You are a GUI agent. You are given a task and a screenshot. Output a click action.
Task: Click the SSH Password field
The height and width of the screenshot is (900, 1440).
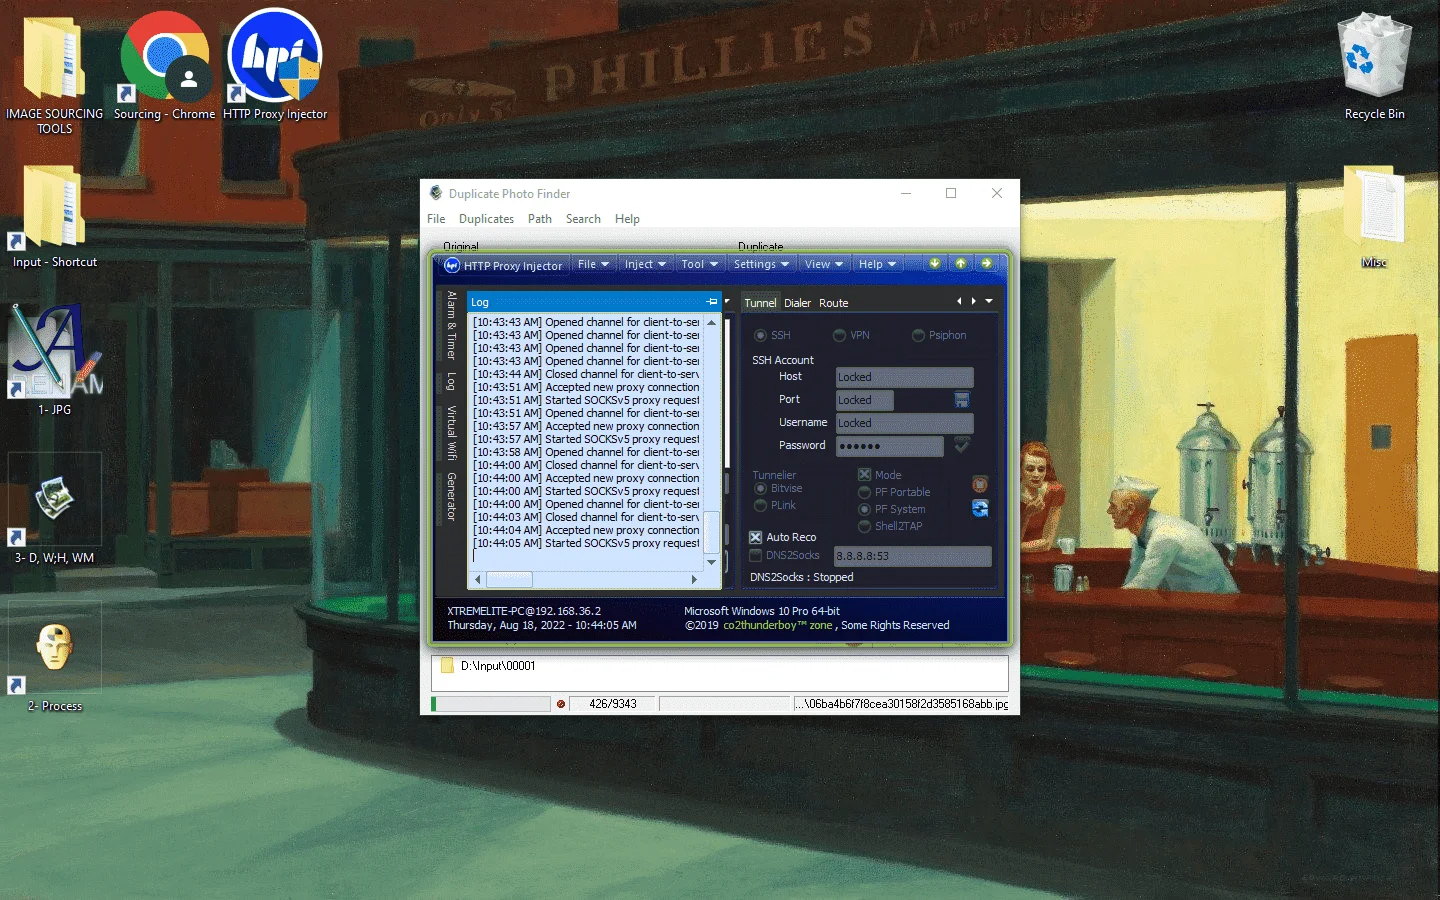pyautogui.click(x=890, y=446)
